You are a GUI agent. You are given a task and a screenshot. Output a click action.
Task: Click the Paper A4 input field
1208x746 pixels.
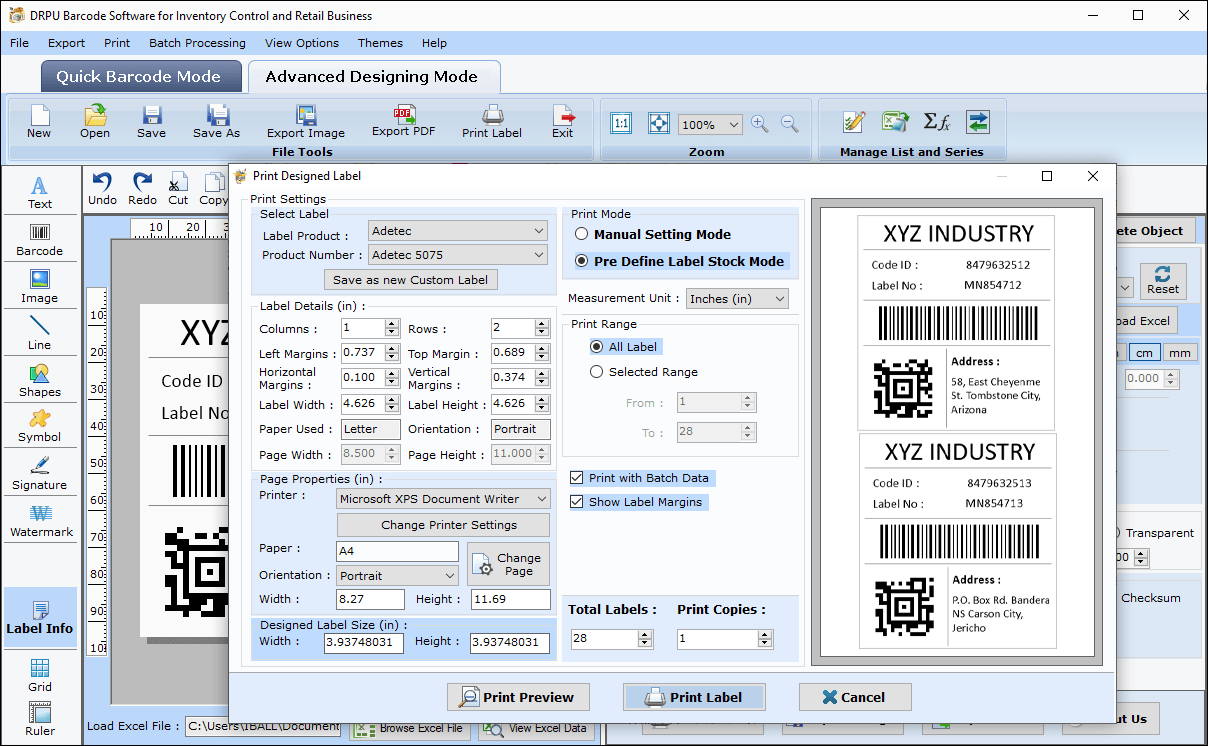[x=397, y=551]
